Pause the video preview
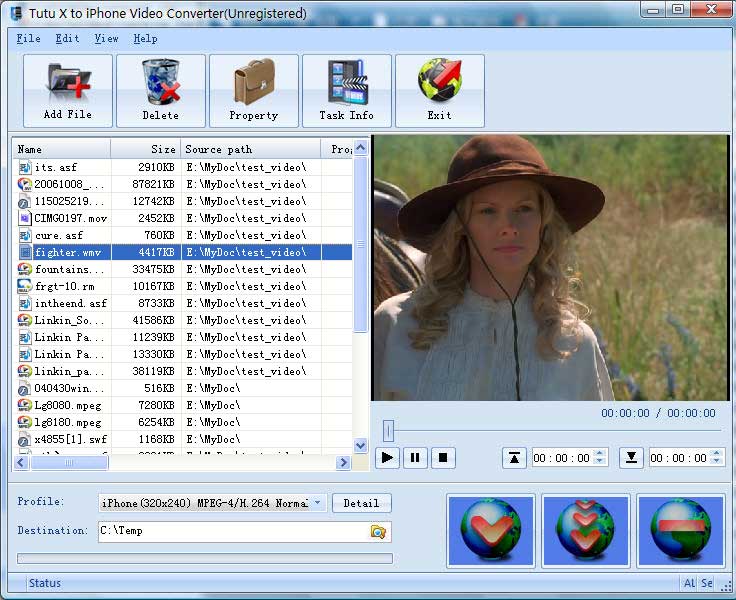 415,457
